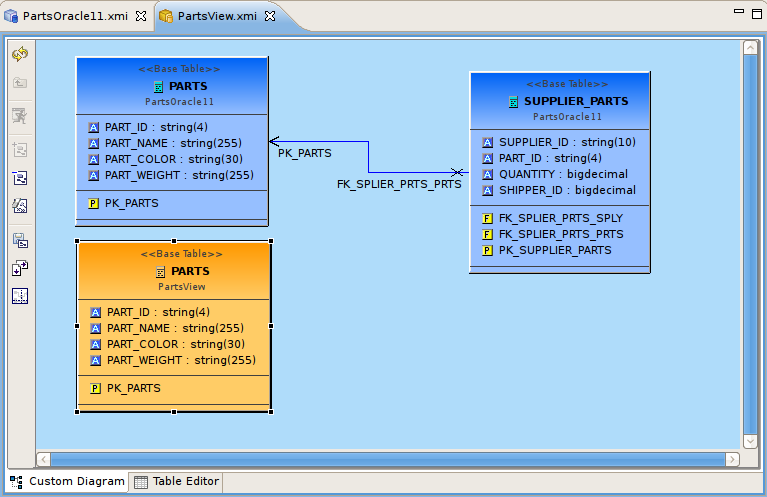Click the vertical scrollbar down arrow

751,441
